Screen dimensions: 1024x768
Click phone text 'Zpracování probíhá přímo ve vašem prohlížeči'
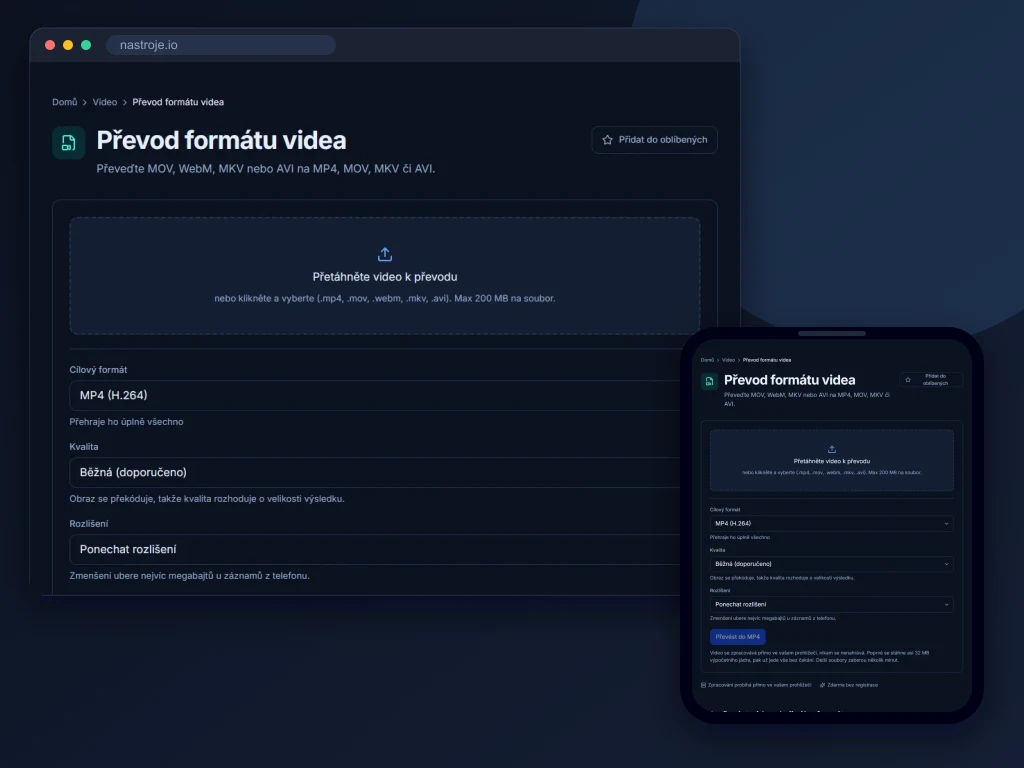760,685
